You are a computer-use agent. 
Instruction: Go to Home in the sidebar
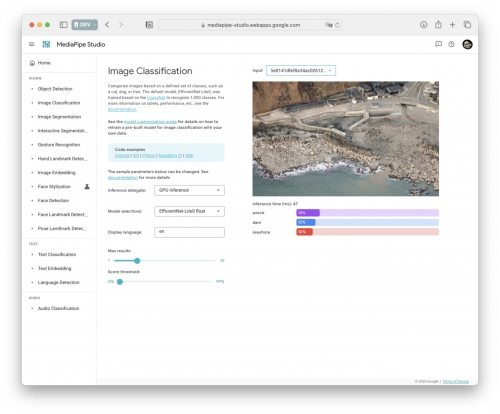pos(44,63)
